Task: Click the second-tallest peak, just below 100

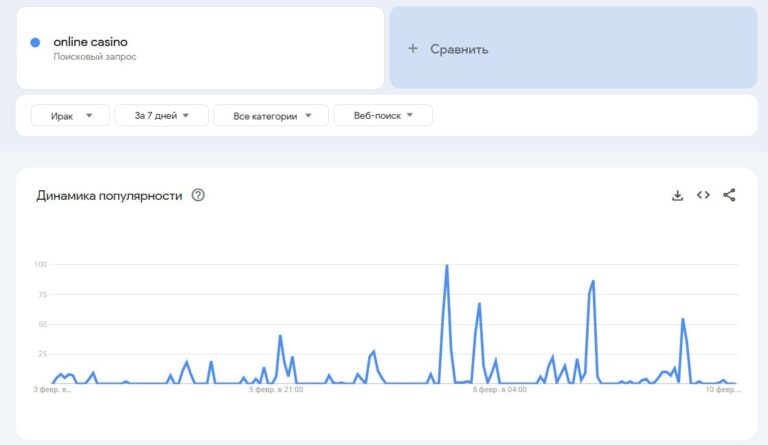Action: [x=593, y=282]
